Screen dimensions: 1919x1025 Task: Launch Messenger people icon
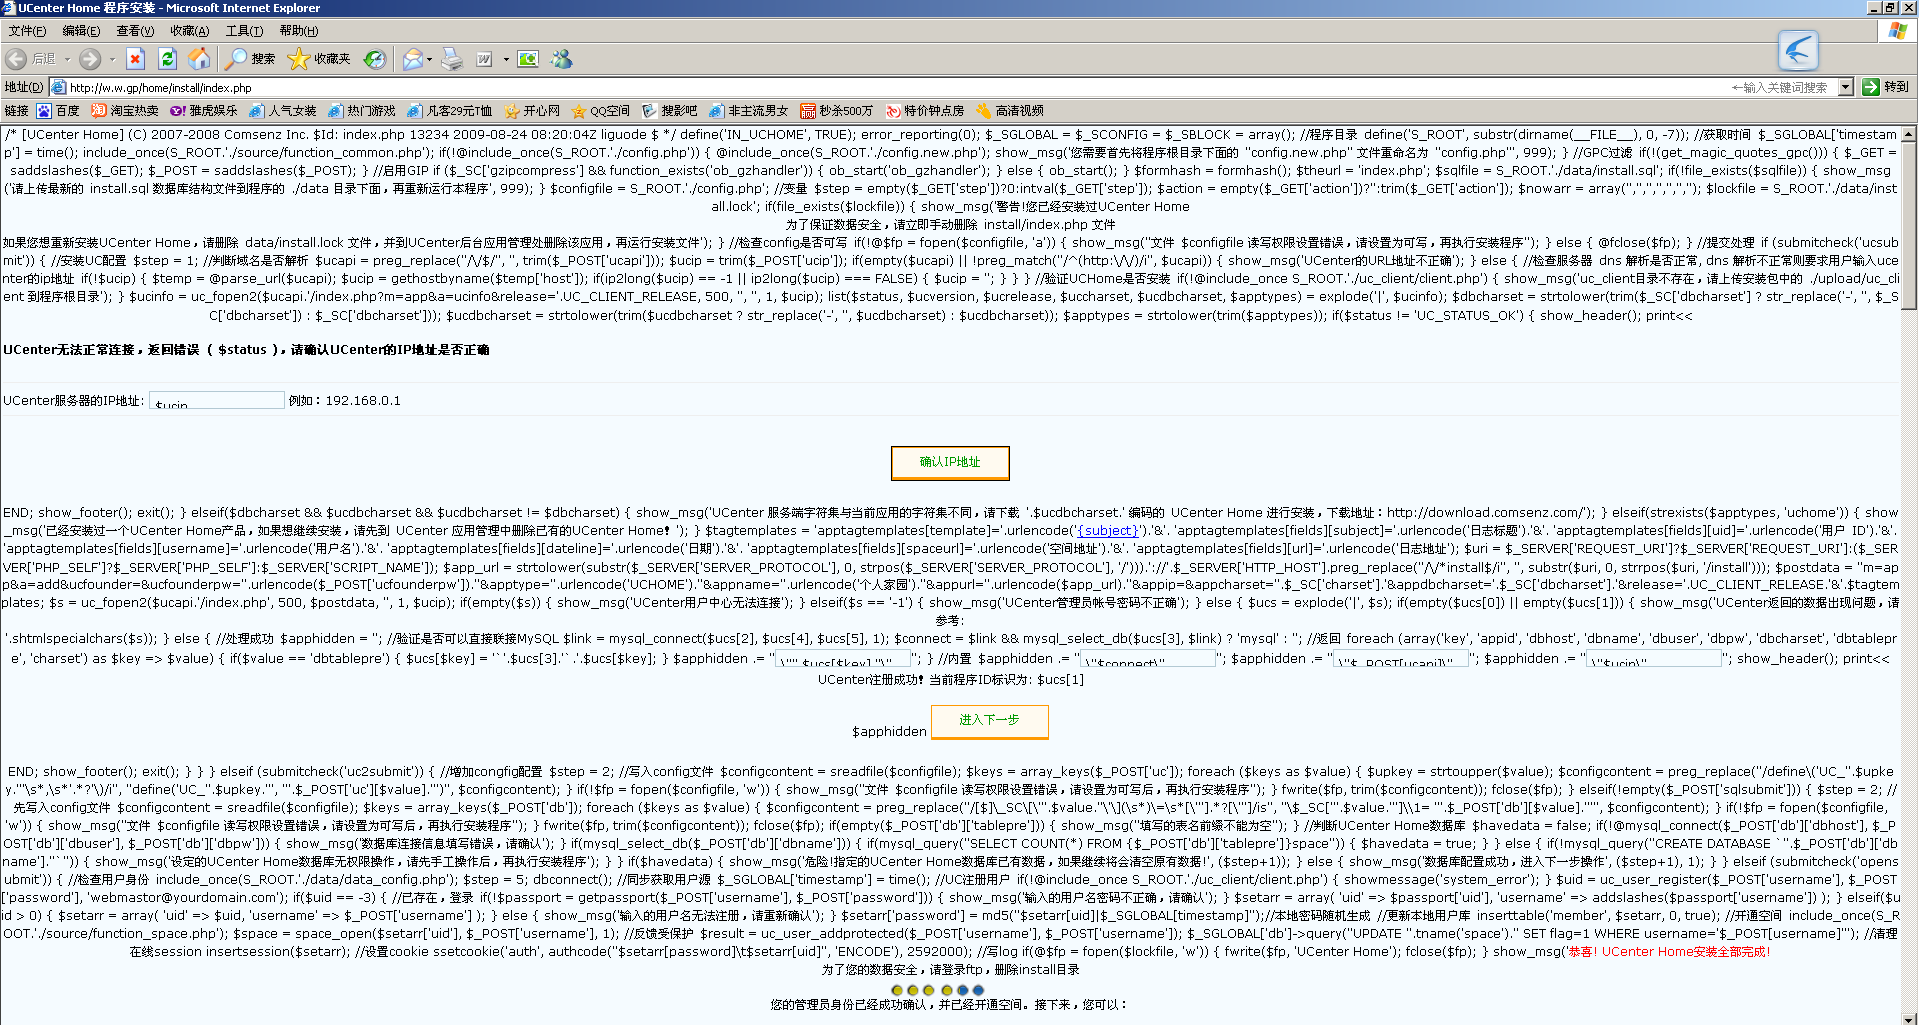562,59
